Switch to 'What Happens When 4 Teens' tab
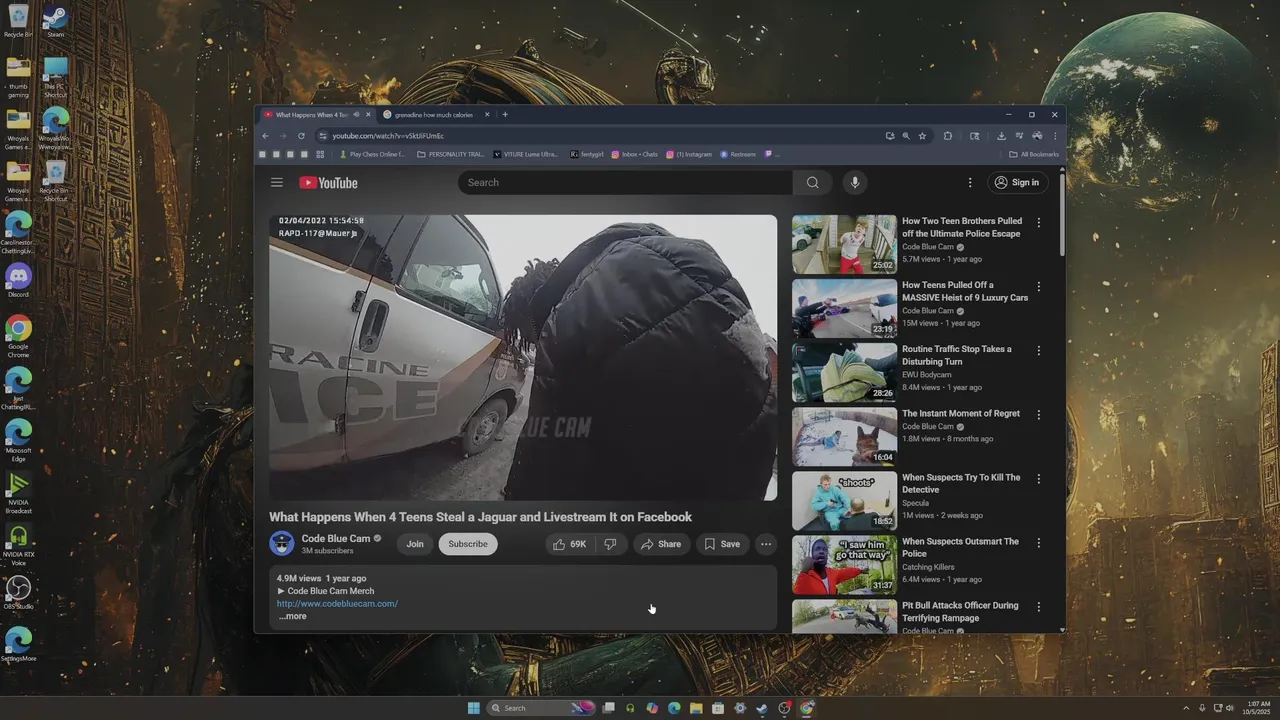The width and height of the screenshot is (1280, 720). tap(310, 115)
